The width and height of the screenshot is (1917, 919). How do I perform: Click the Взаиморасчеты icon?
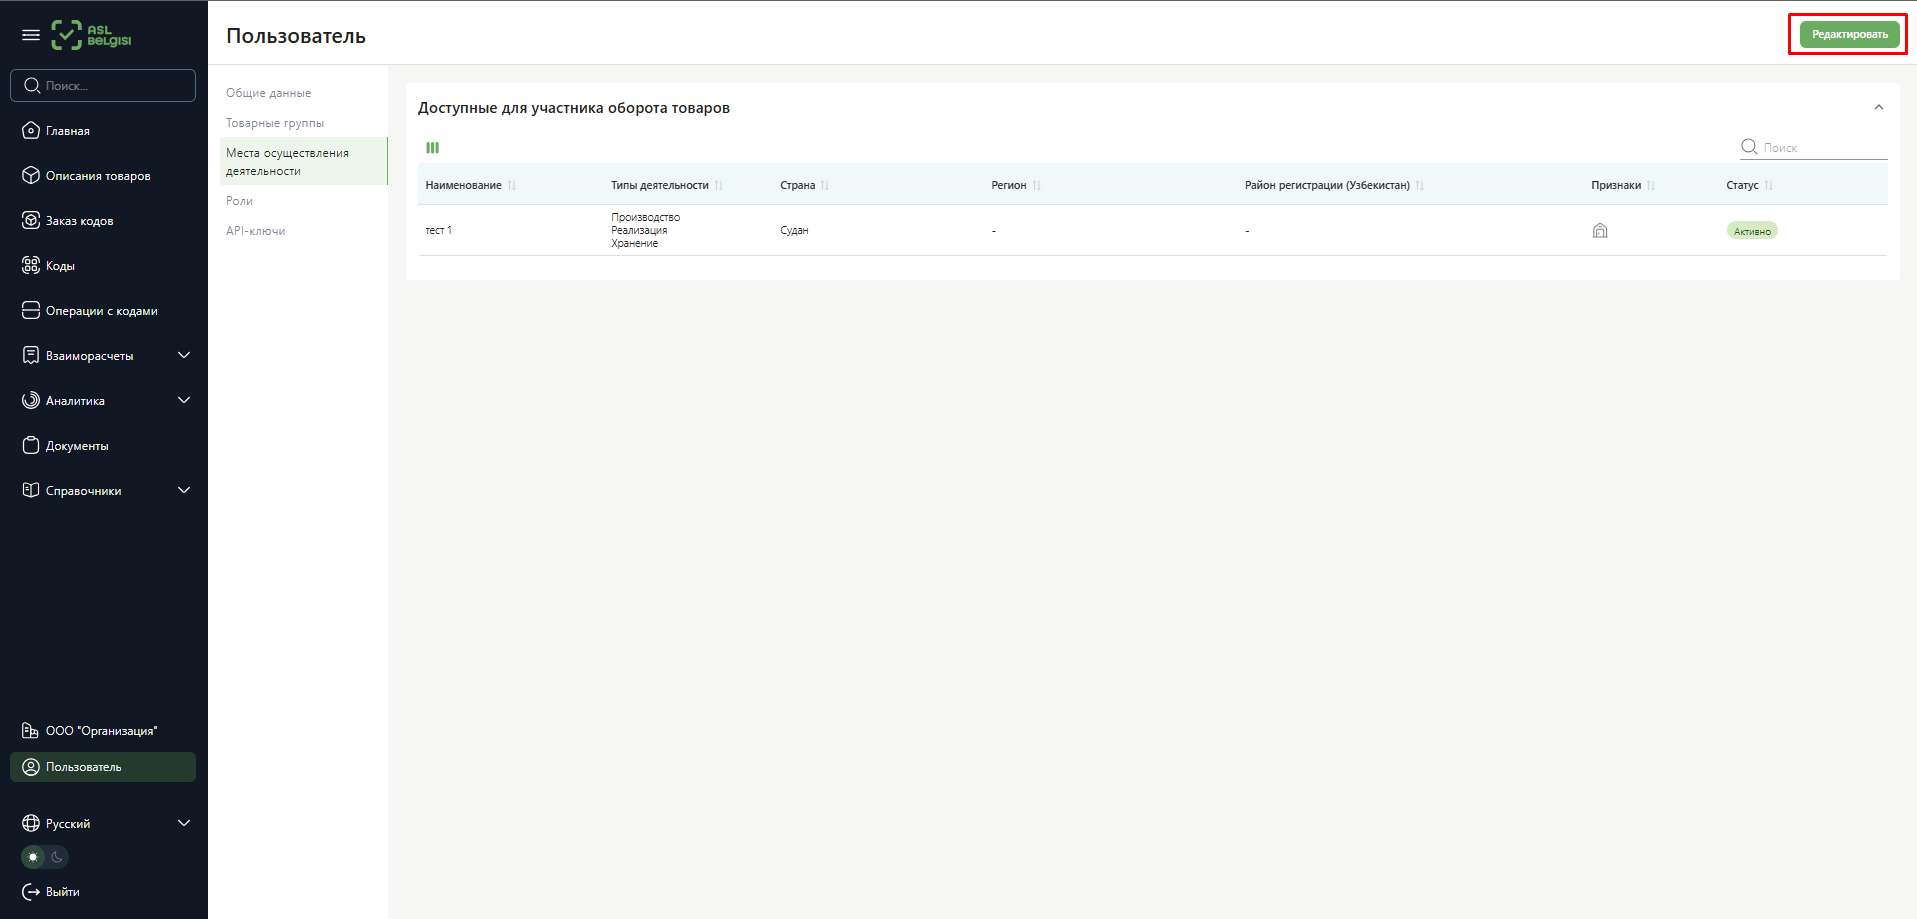[31, 355]
